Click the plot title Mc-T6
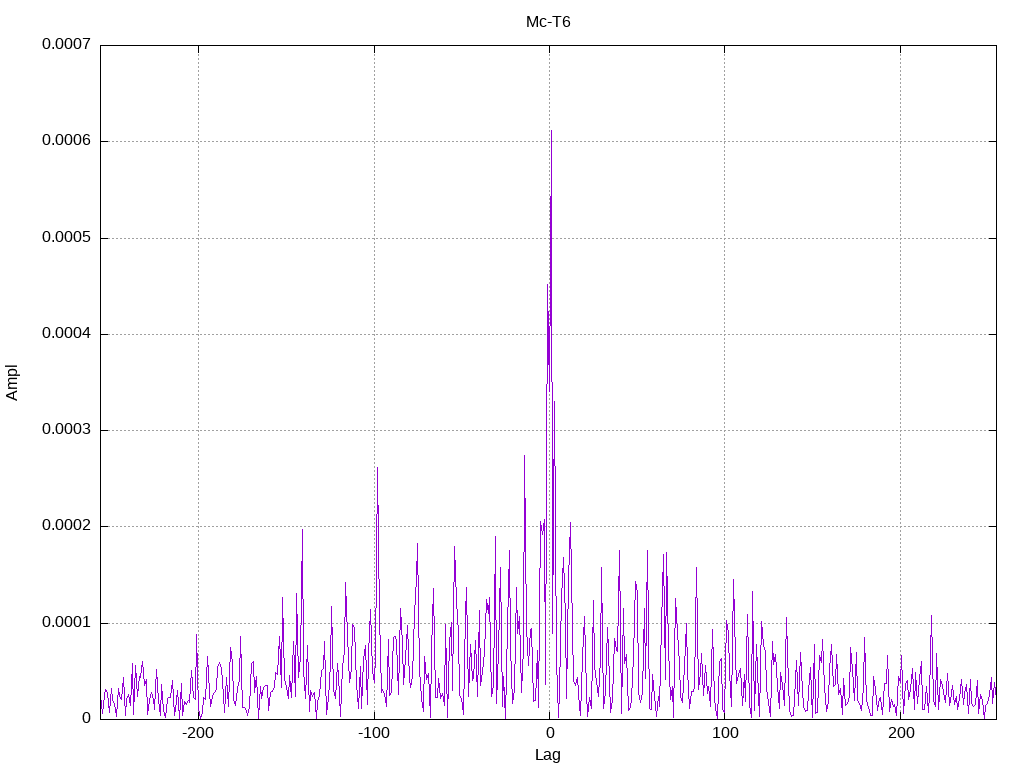Image resolution: width=1024 pixels, height=768 pixels. pyautogui.click(x=548, y=22)
